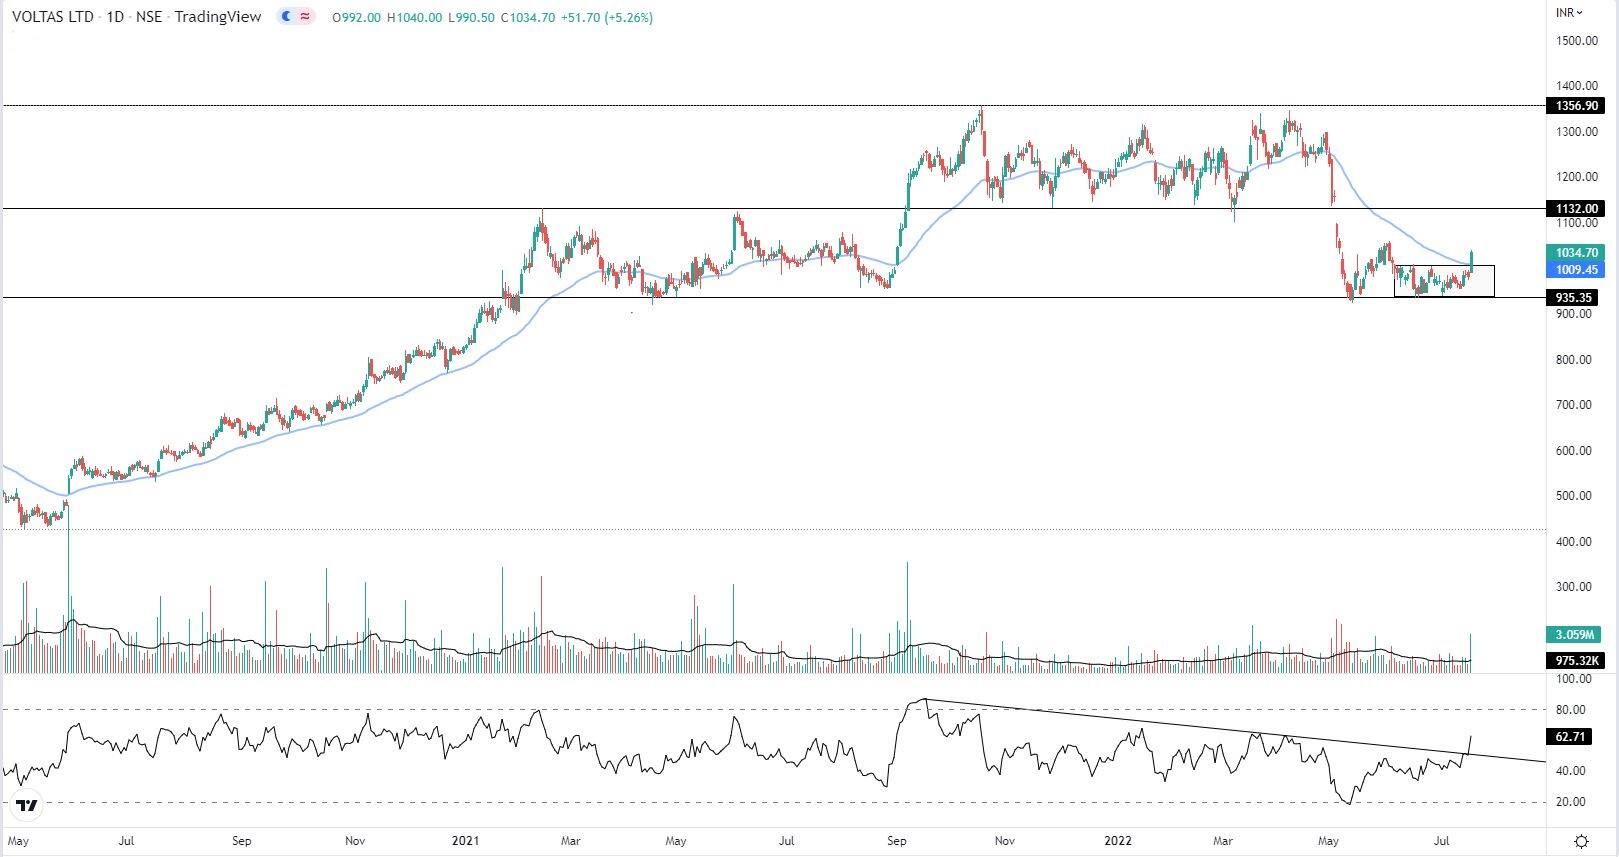Click the 975.32K volume average label

(1575, 661)
